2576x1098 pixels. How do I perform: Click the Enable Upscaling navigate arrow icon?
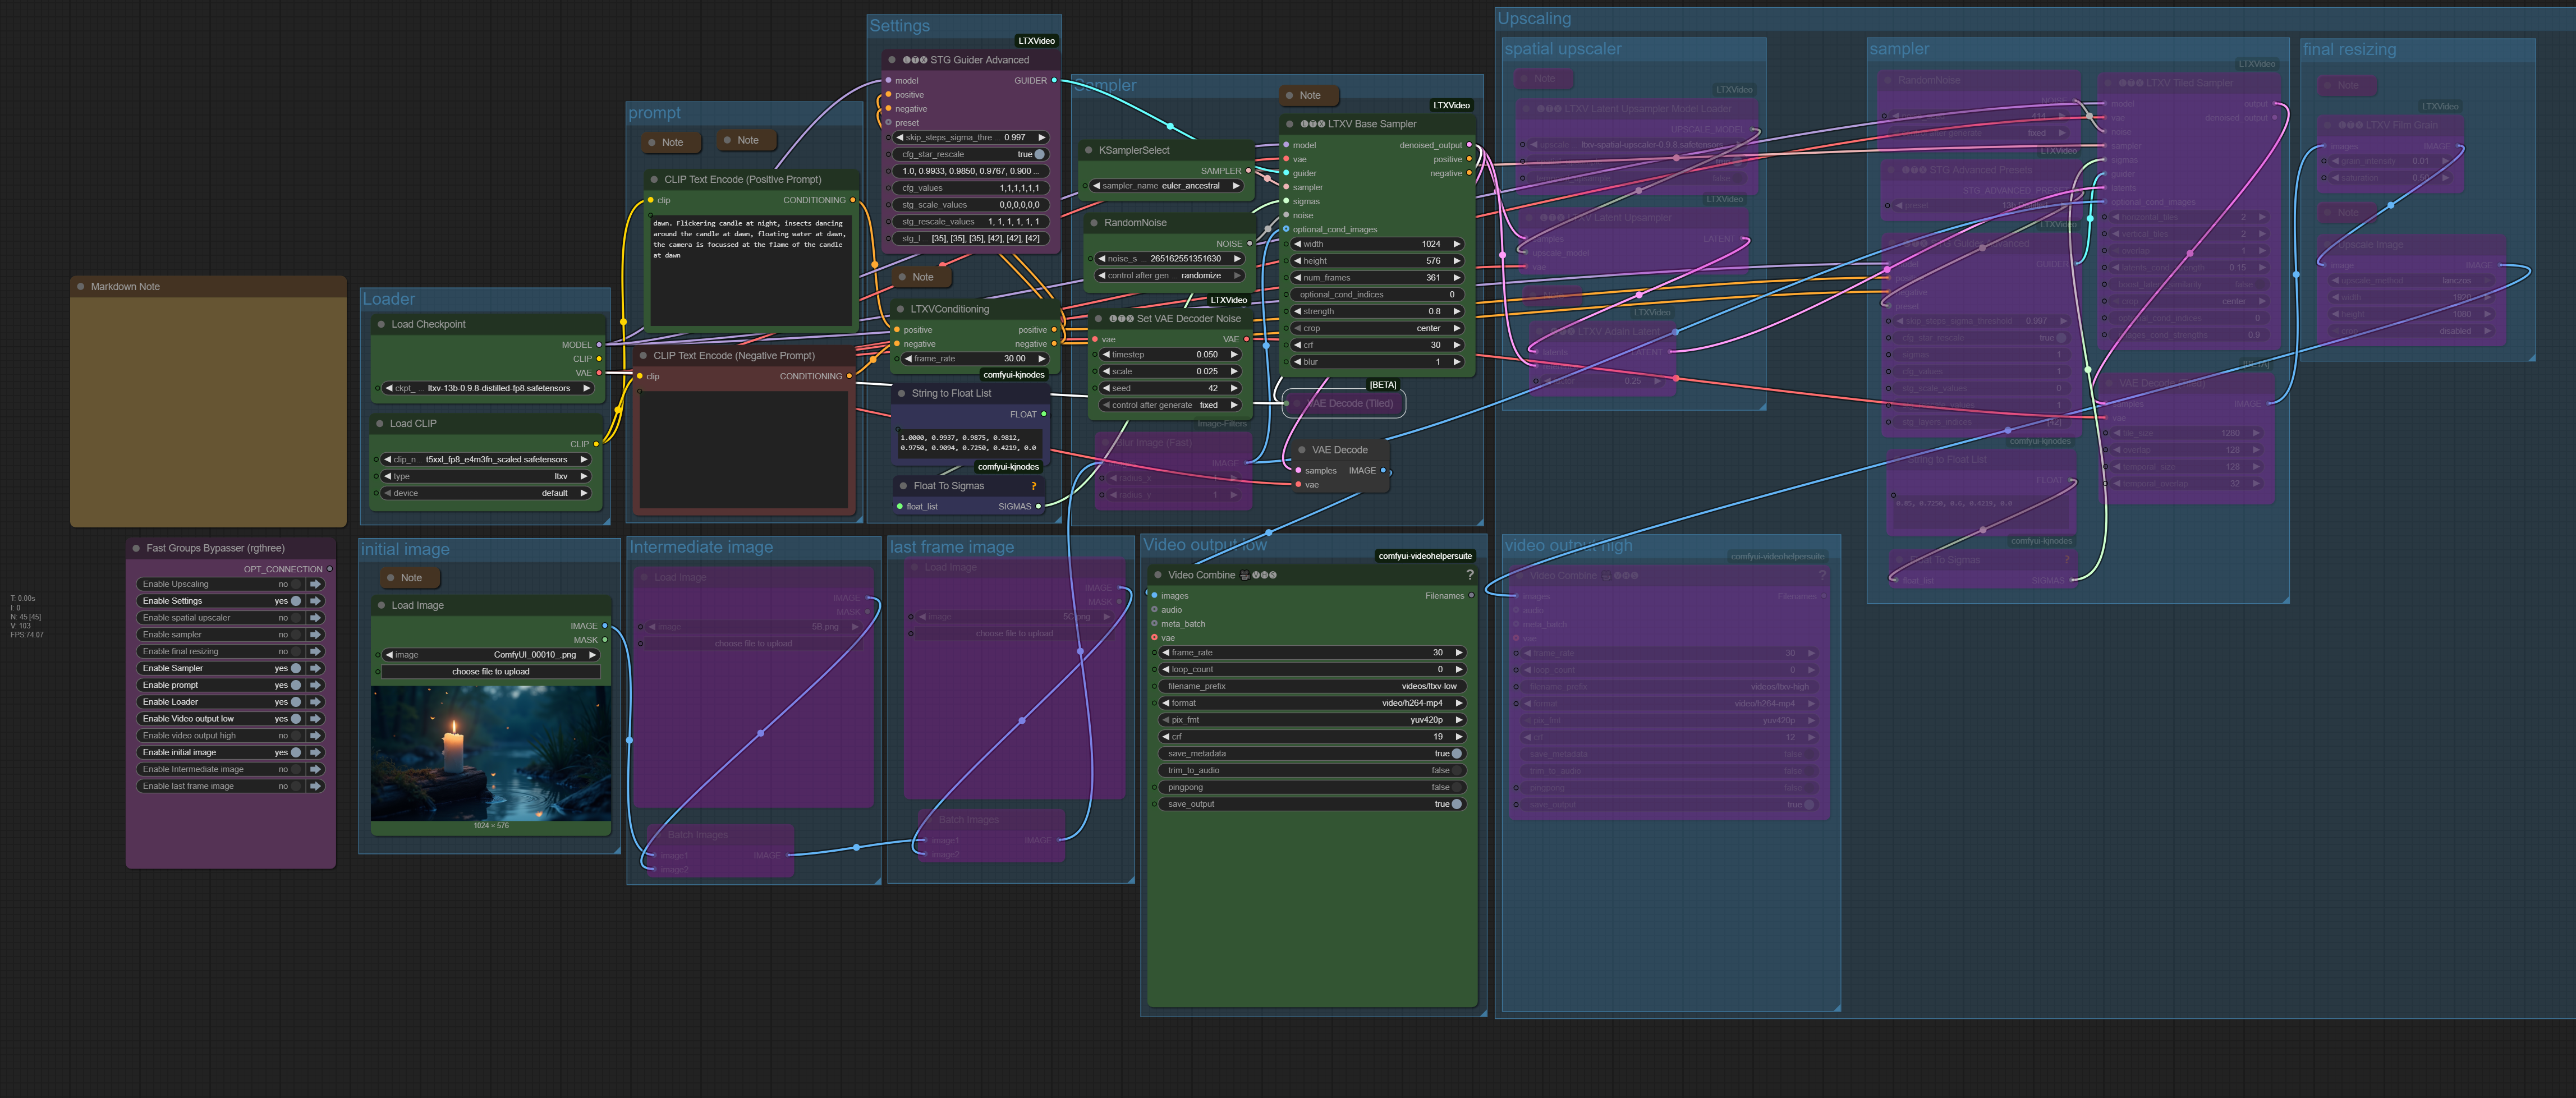tap(316, 584)
